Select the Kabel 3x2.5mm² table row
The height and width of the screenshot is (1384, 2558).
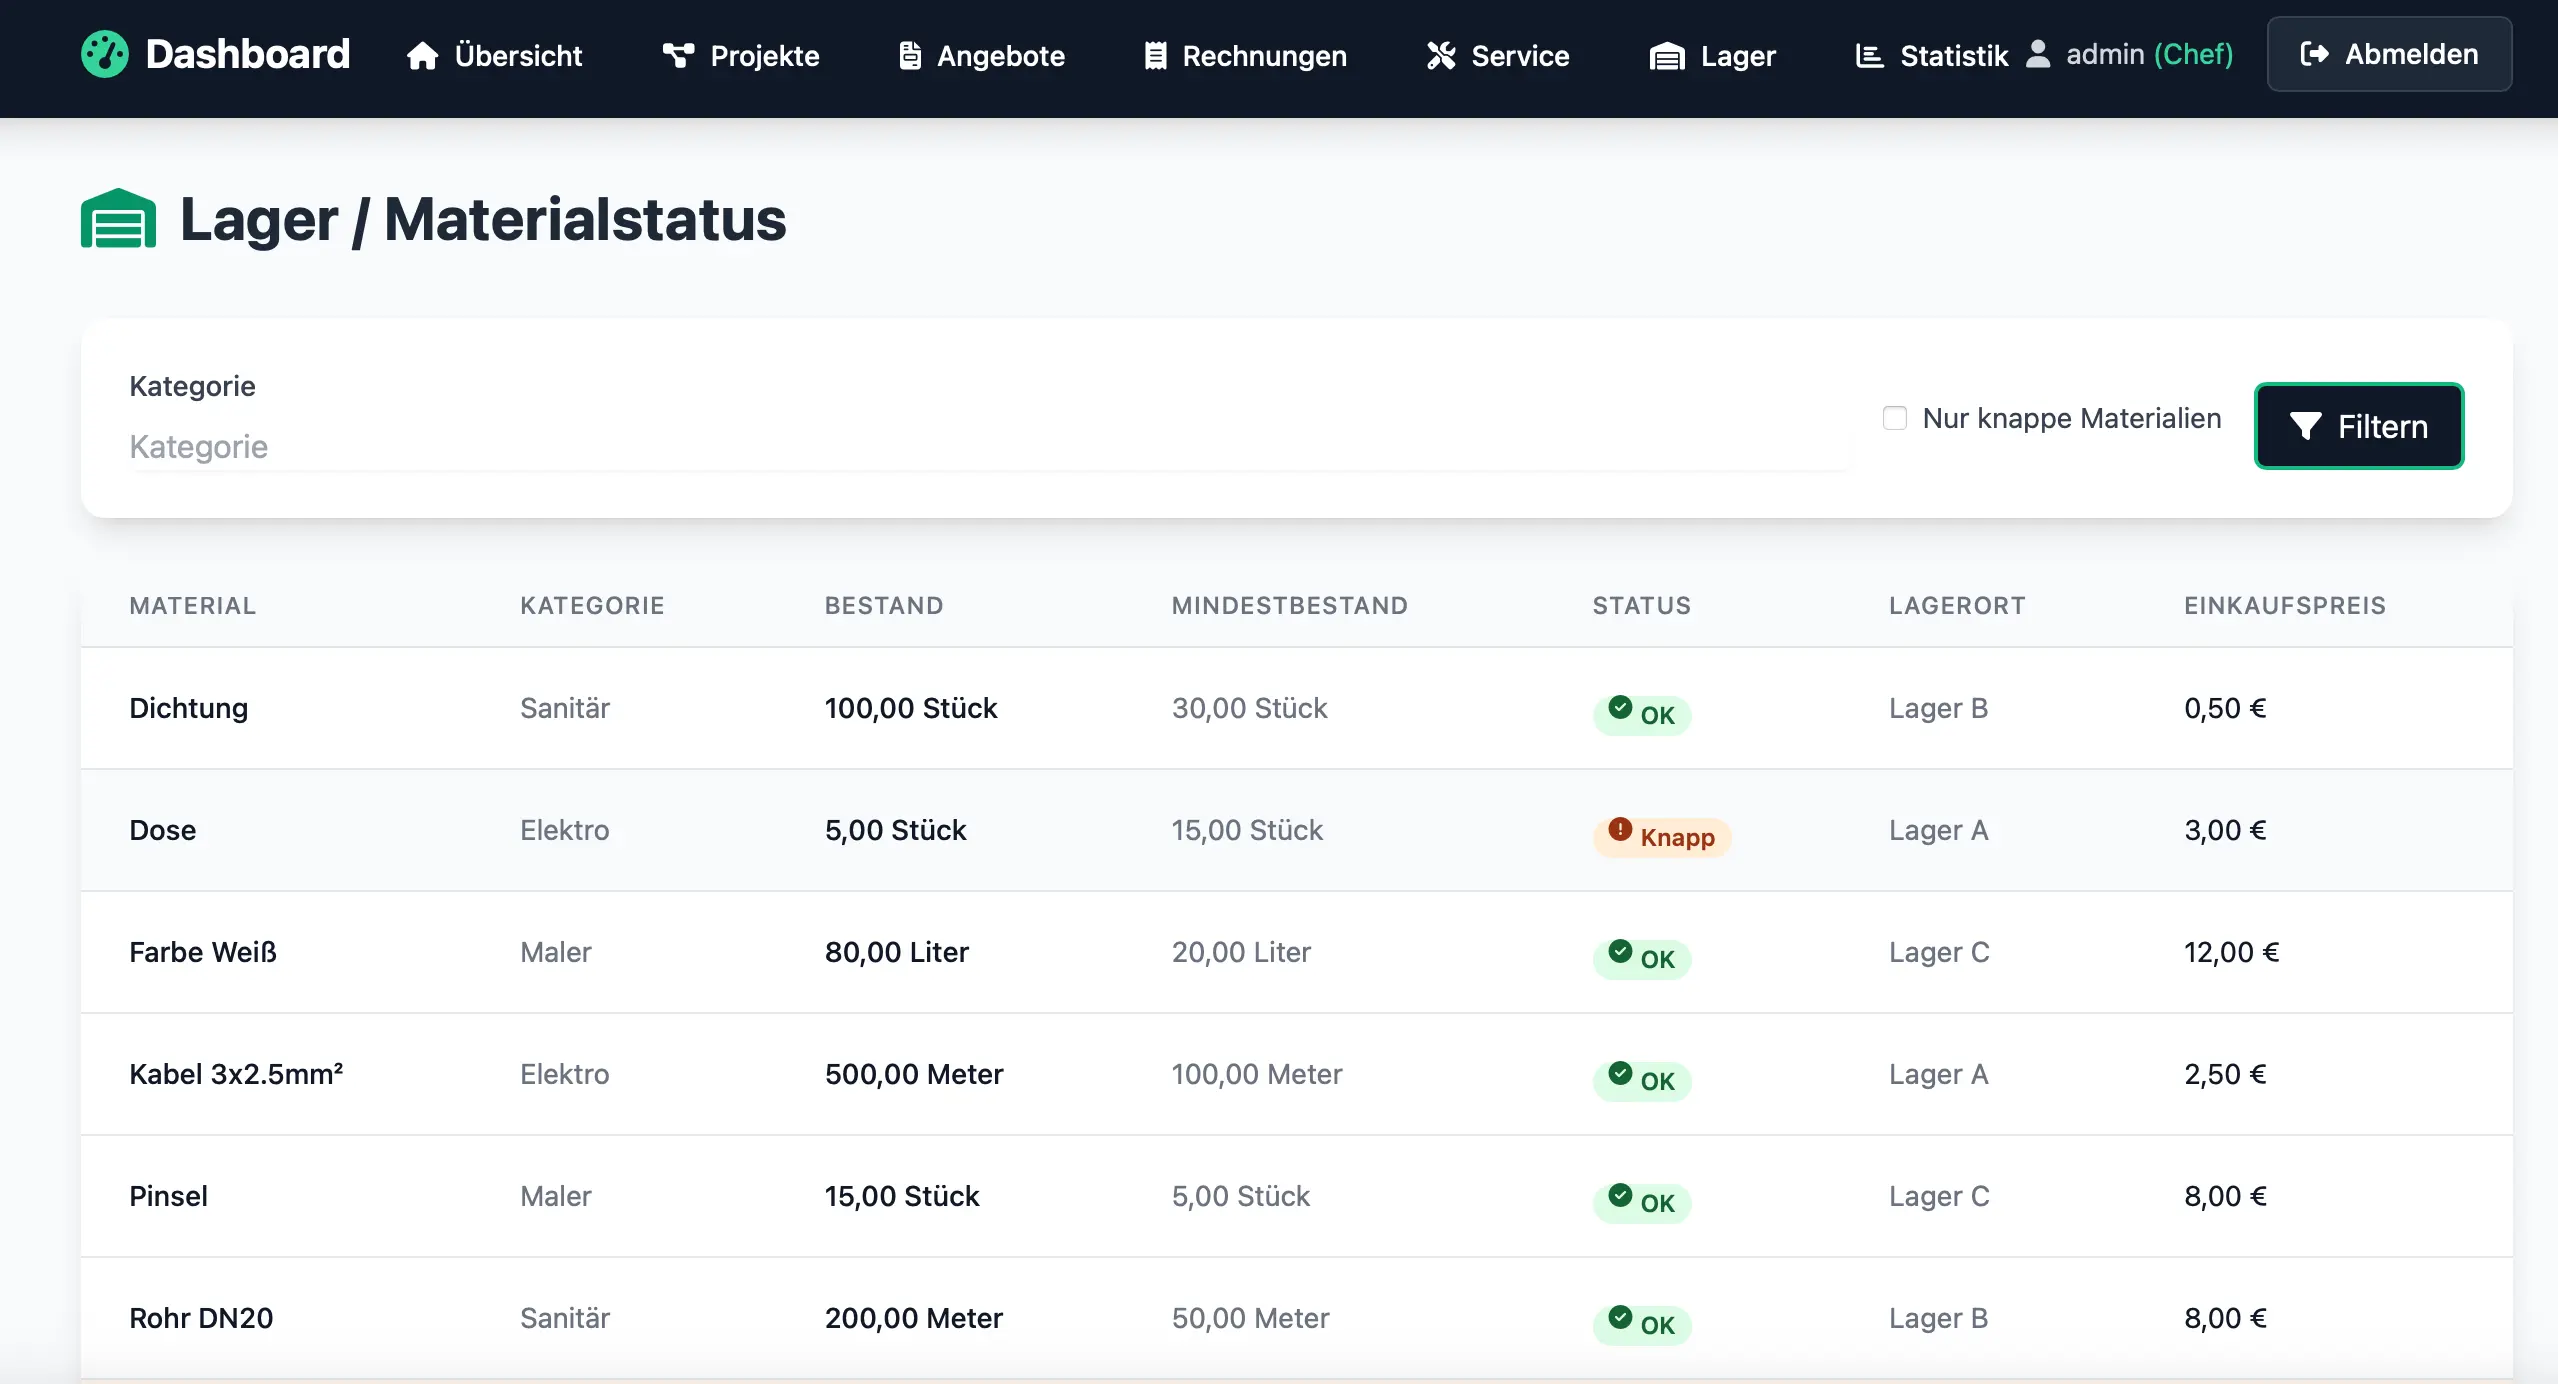tap(1296, 1074)
